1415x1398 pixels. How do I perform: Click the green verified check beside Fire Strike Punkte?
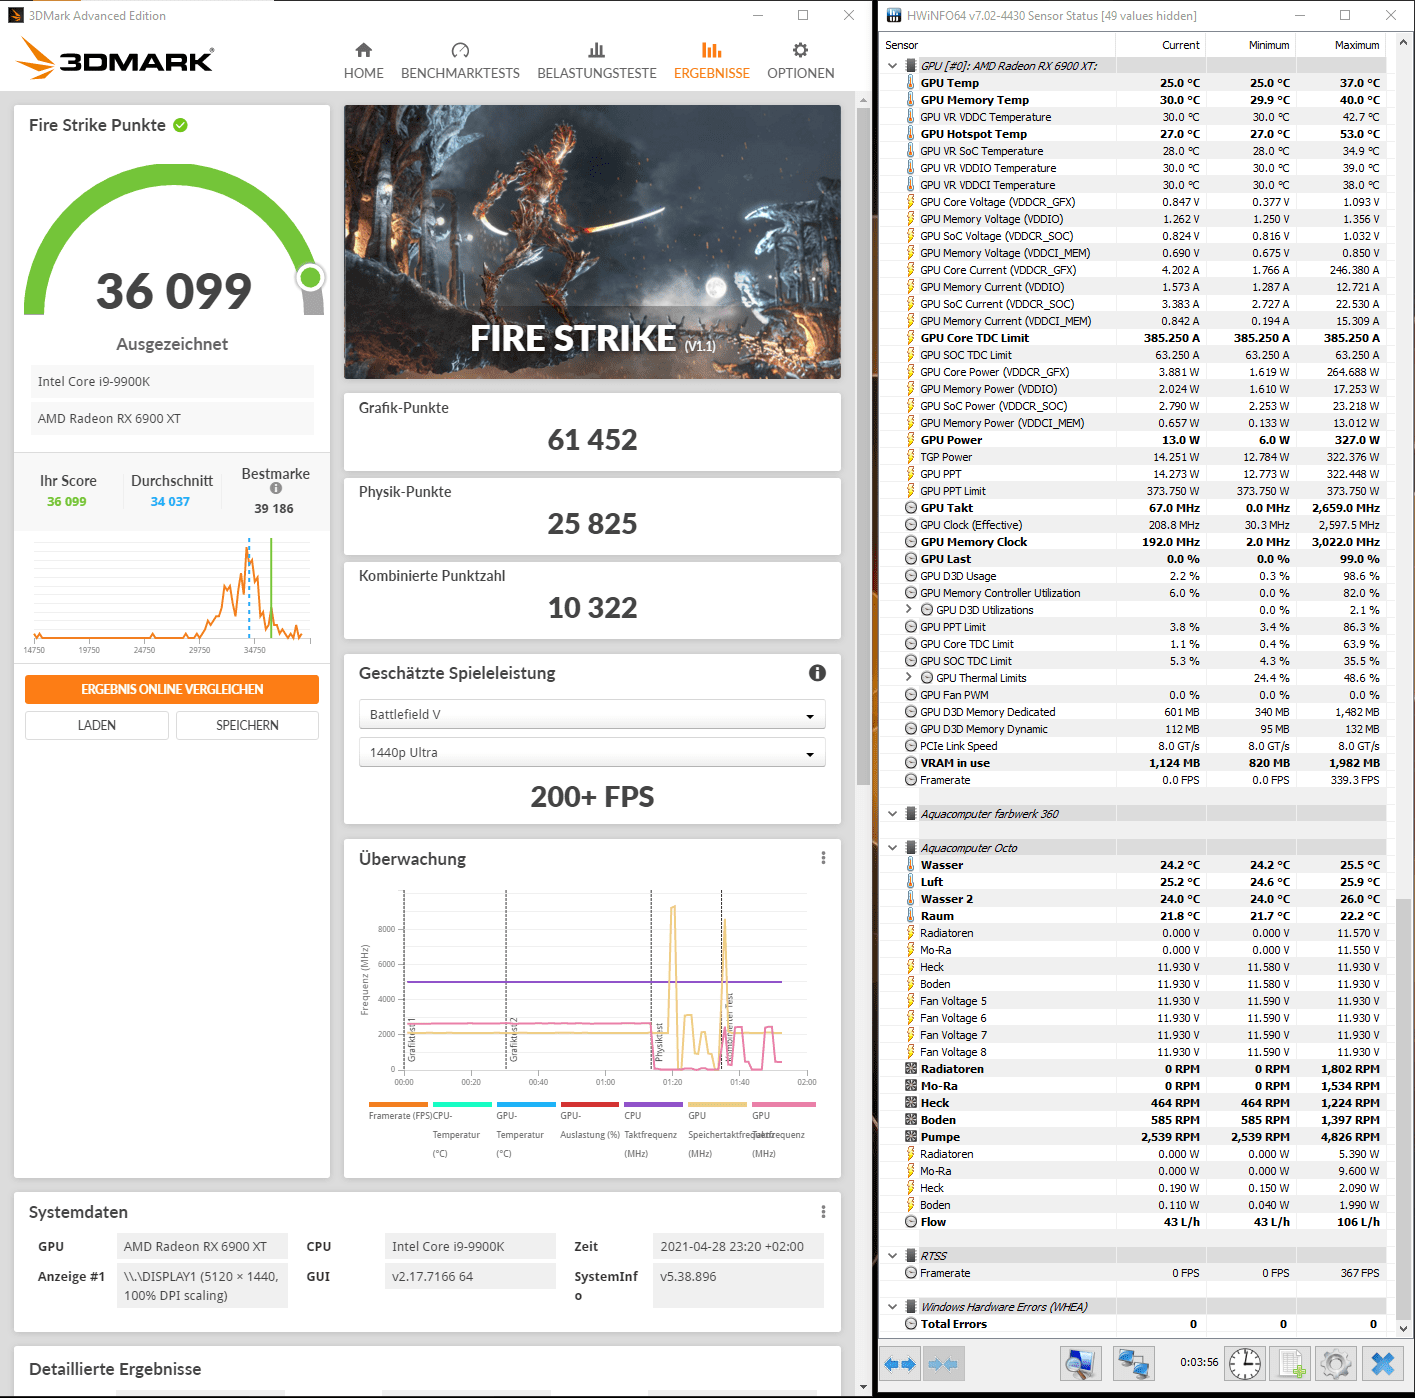click(180, 125)
